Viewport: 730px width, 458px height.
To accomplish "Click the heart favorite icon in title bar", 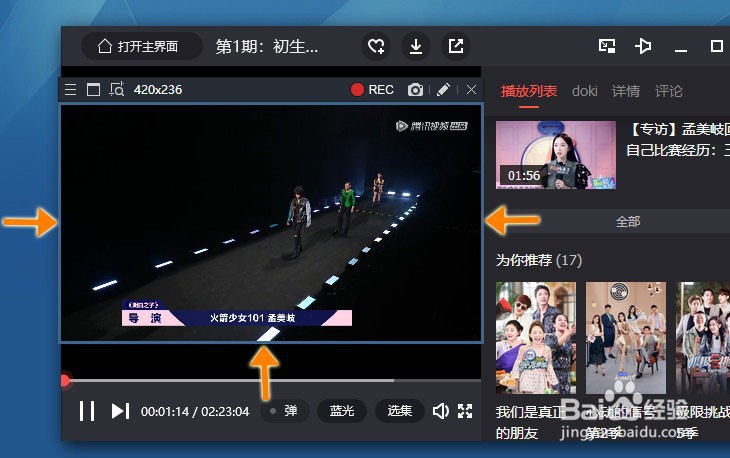I will [376, 46].
